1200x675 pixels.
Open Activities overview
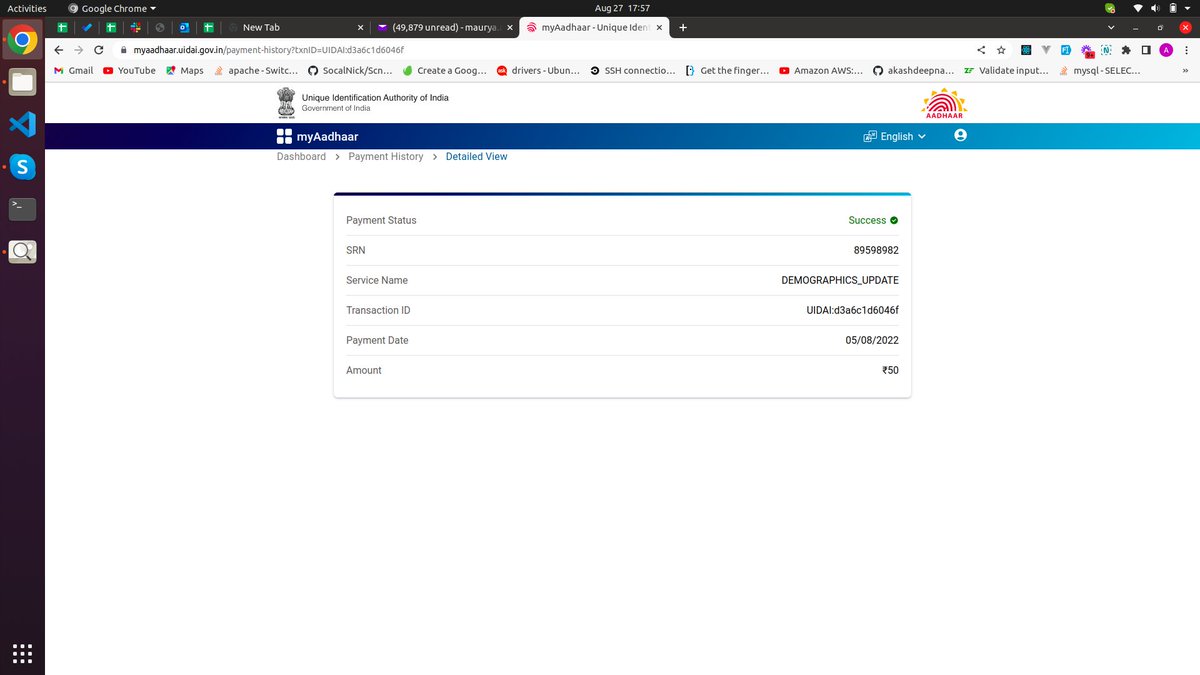(x=27, y=8)
